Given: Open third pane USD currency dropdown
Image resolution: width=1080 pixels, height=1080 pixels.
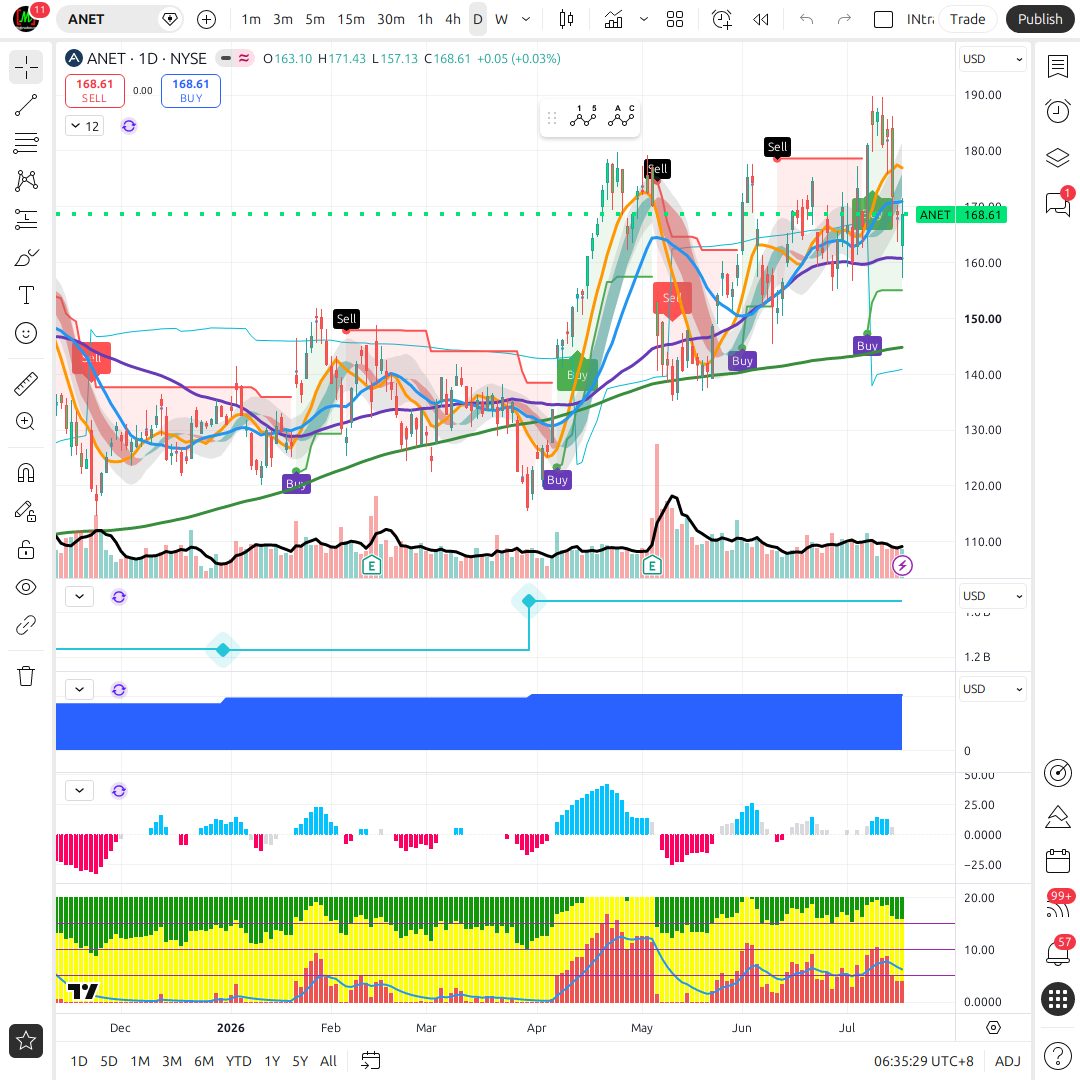Looking at the screenshot, I should click(992, 689).
